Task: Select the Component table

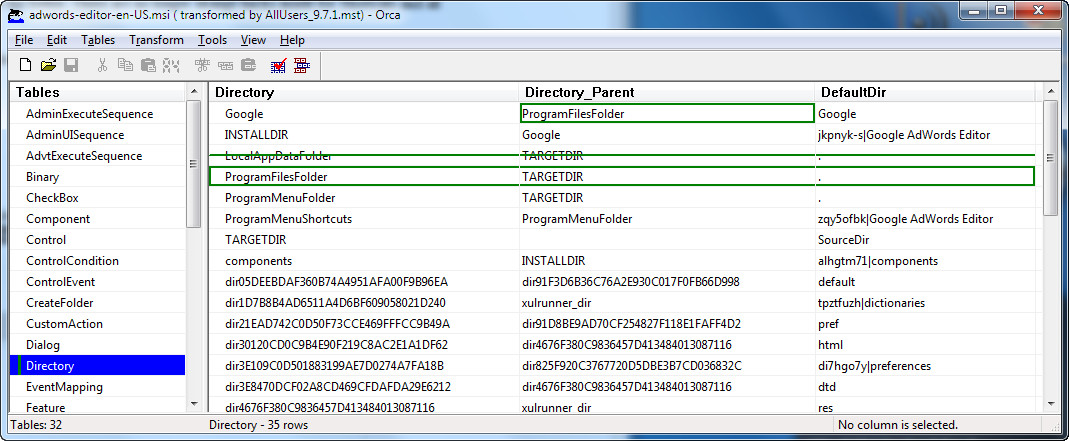Action: point(58,219)
